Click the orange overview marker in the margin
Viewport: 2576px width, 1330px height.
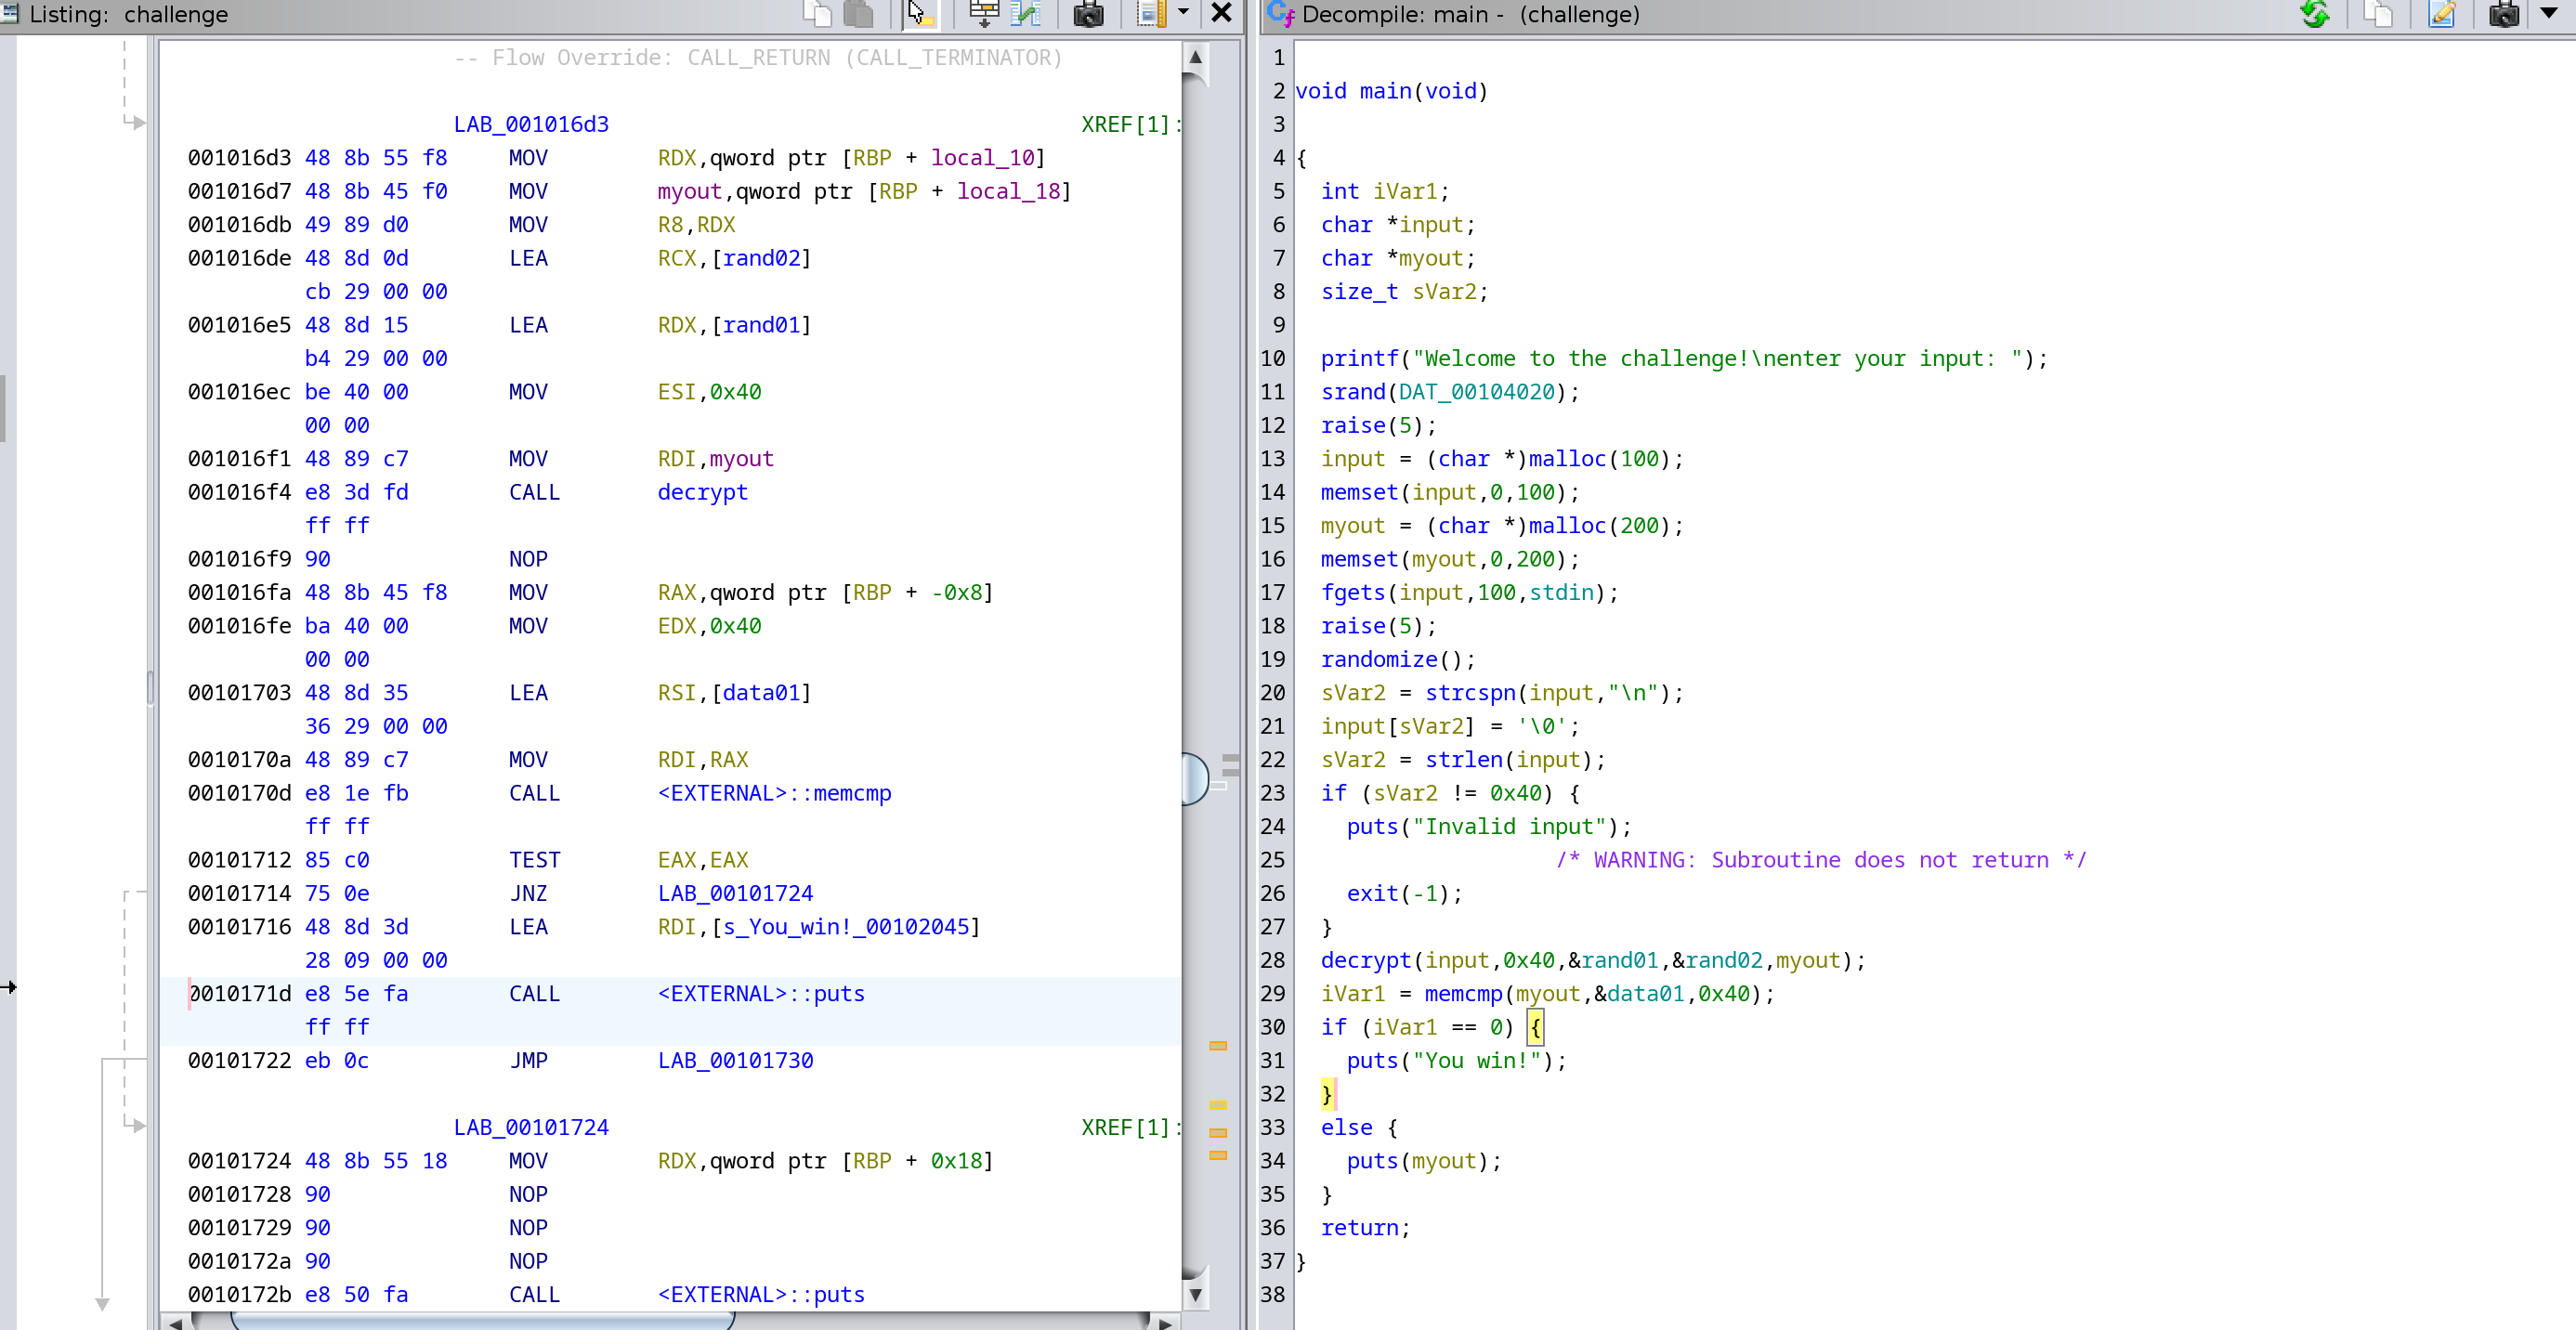[1218, 1045]
